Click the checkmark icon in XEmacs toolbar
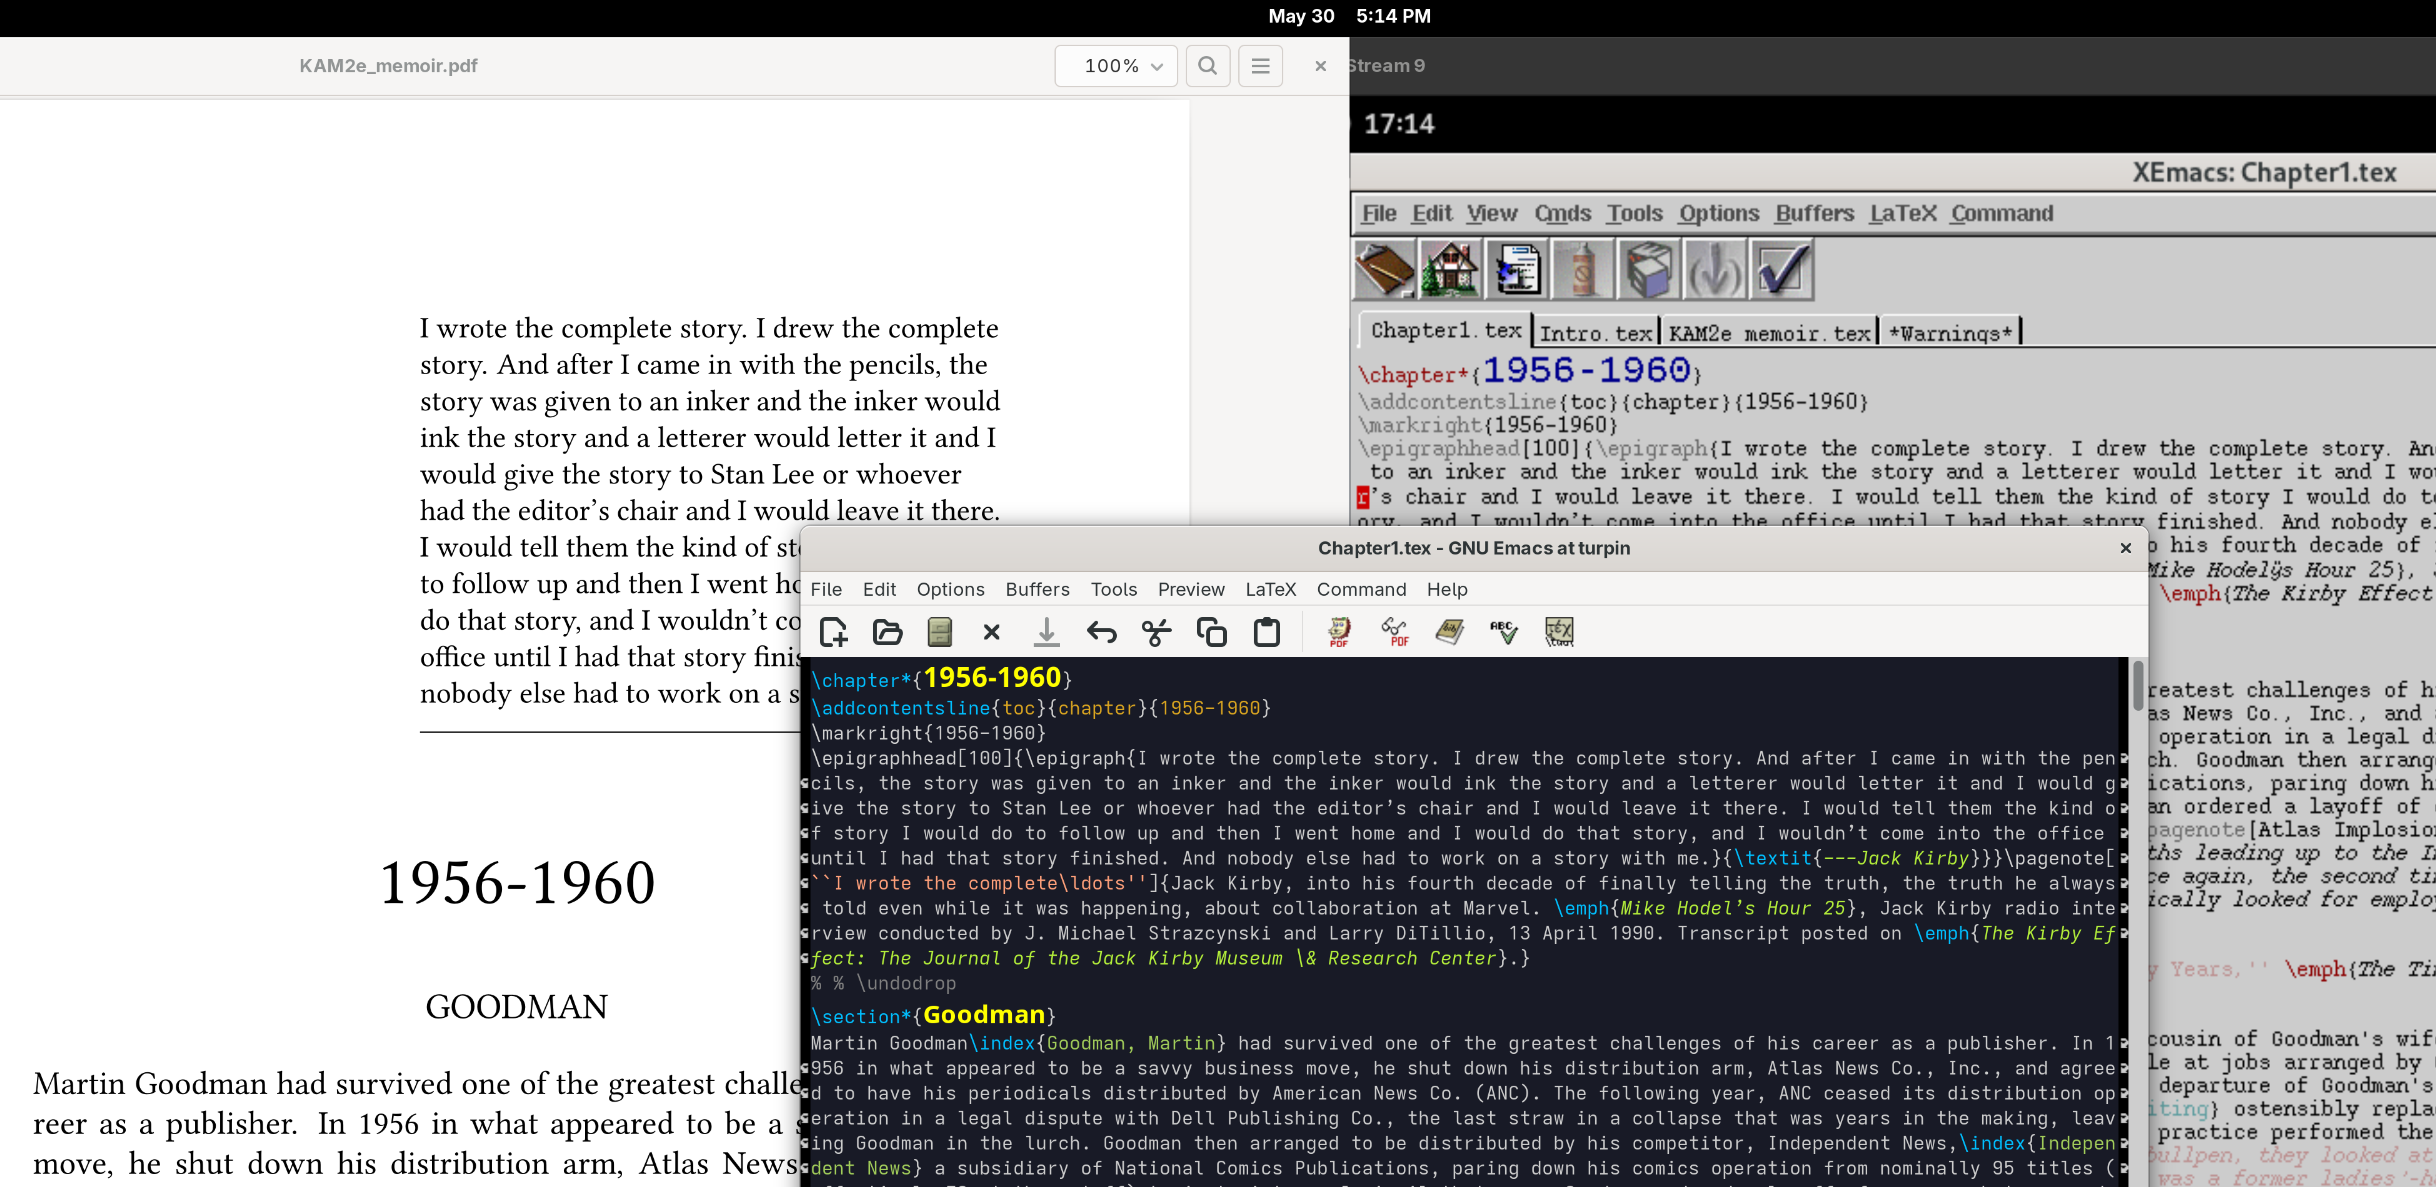This screenshot has width=2436, height=1187. tap(1781, 270)
